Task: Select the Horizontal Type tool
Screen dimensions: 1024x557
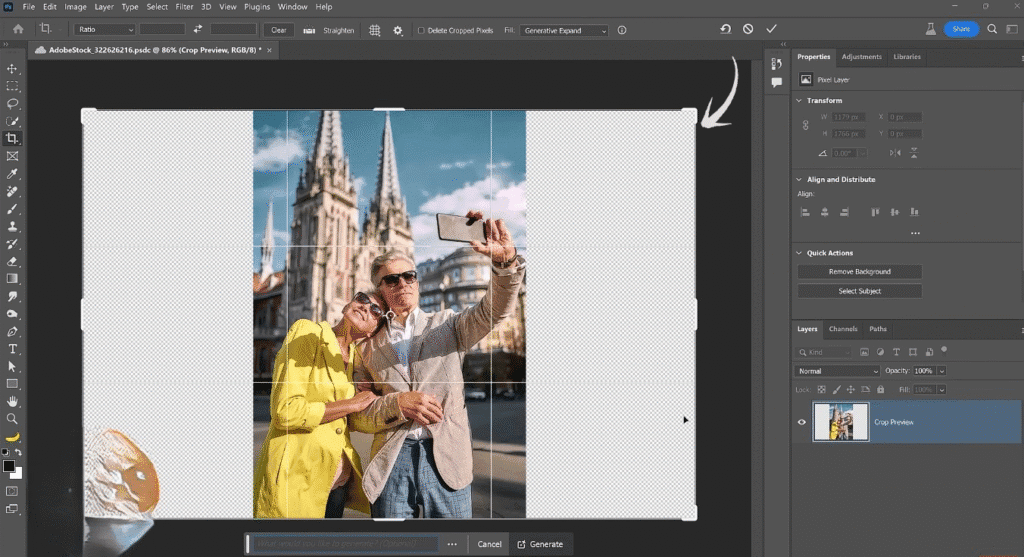Action: click(13, 349)
